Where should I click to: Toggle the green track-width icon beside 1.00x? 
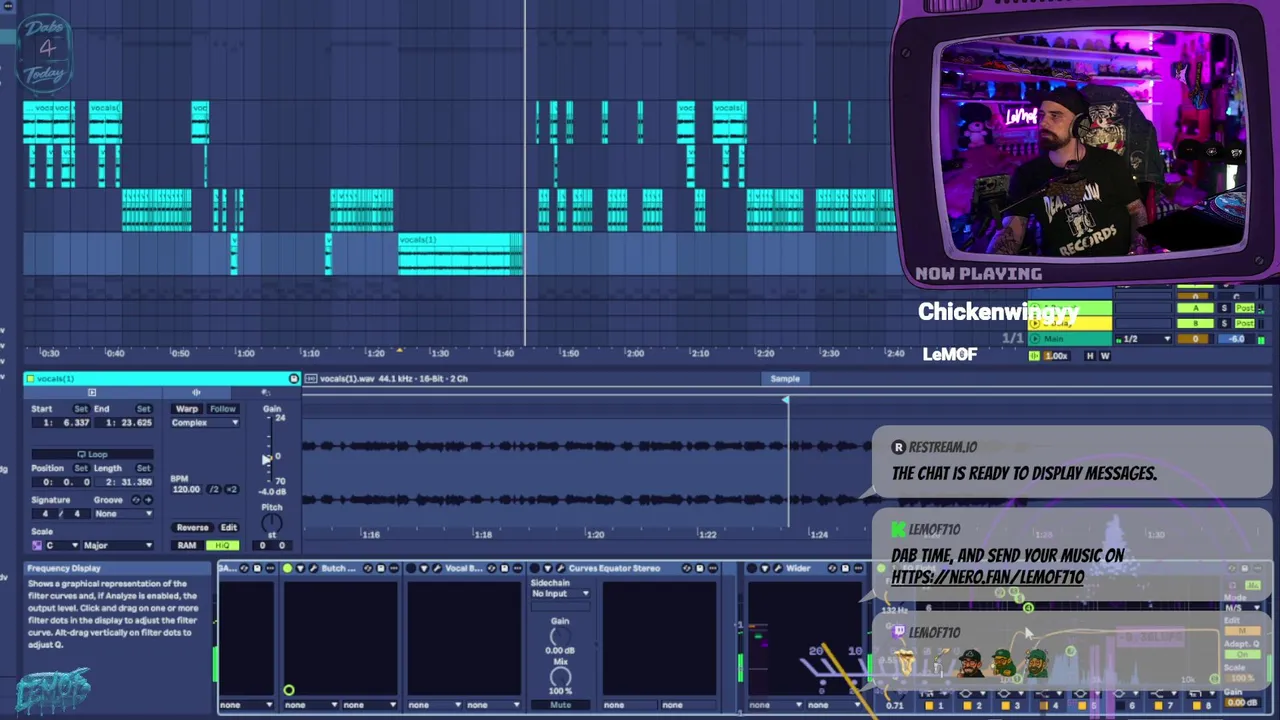coord(1034,356)
